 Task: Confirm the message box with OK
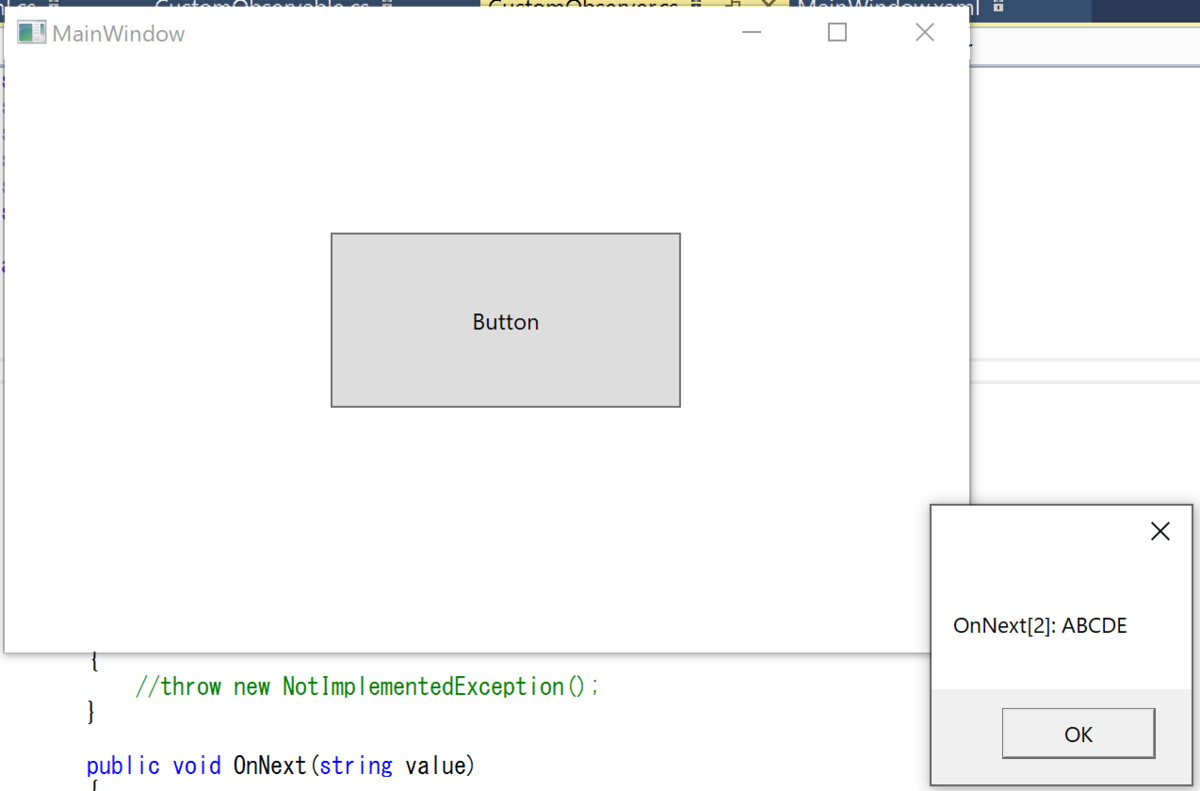coord(1078,734)
